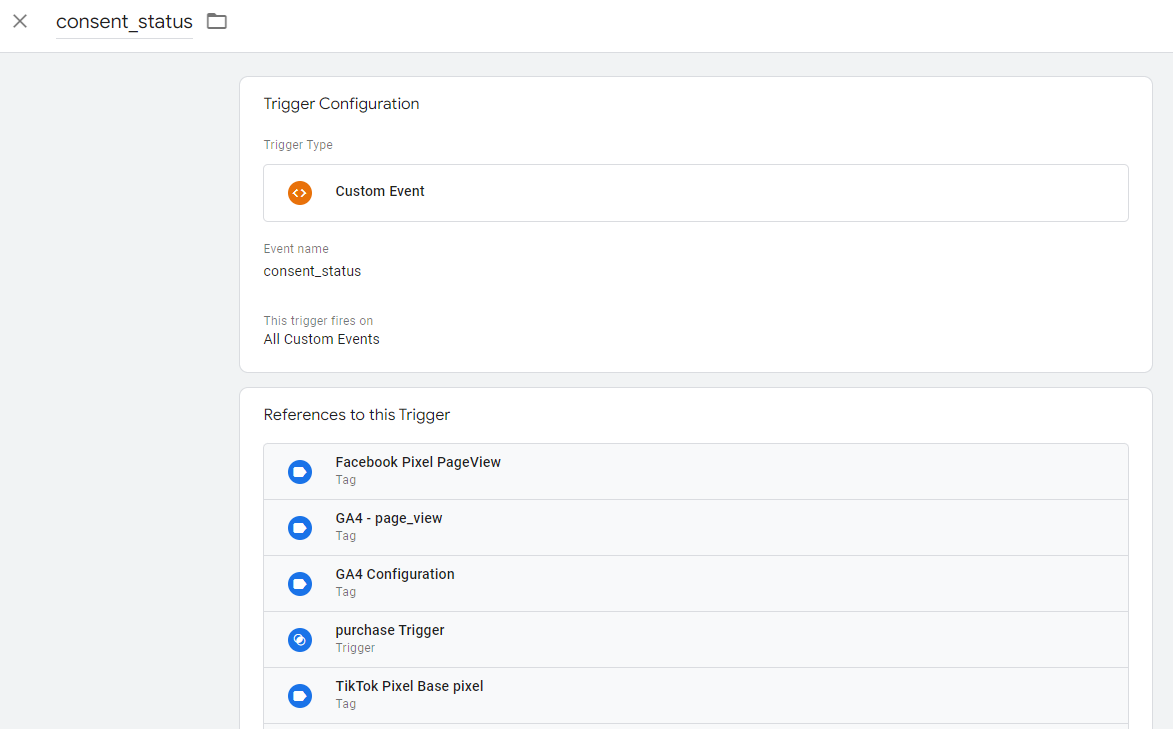Edit the consent_status trigger name field

point(124,22)
